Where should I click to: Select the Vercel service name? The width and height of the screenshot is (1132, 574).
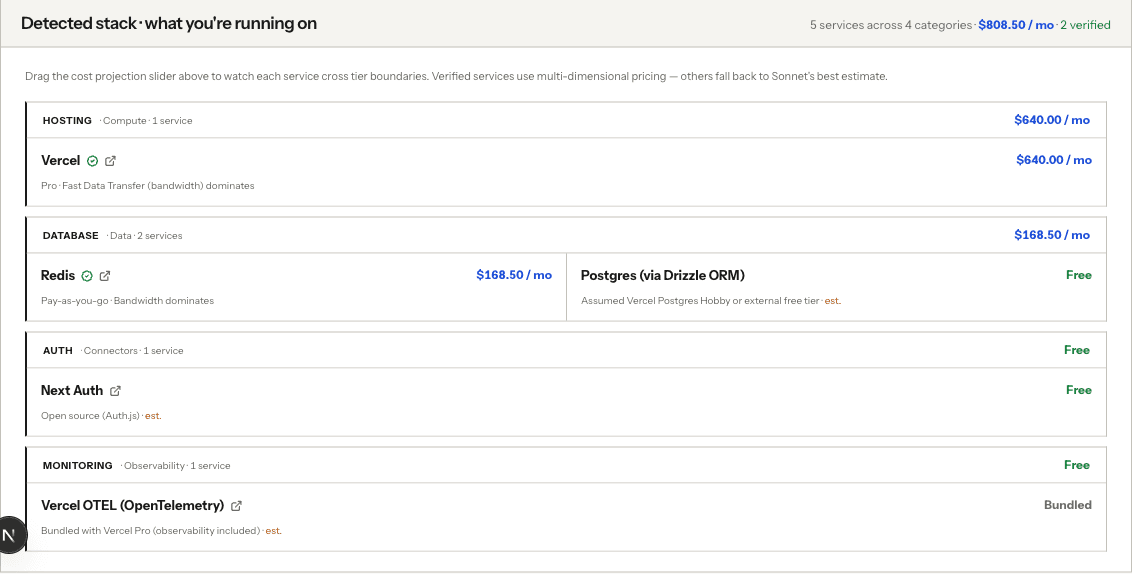61,160
